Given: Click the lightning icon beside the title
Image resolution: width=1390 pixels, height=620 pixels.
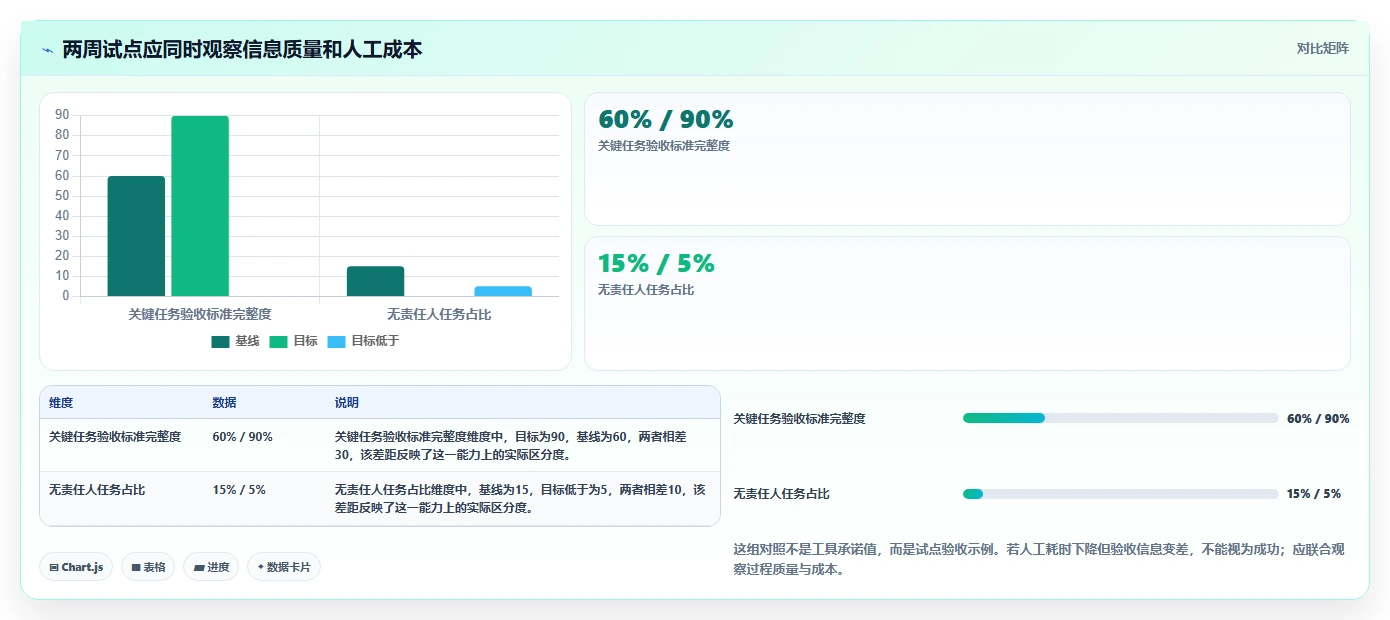Looking at the screenshot, I should click(x=47, y=49).
